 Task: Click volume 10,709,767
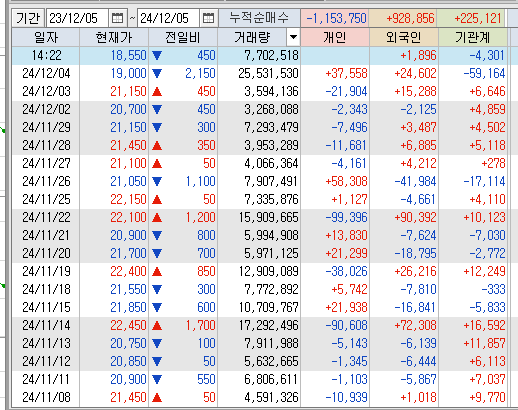(x=268, y=307)
